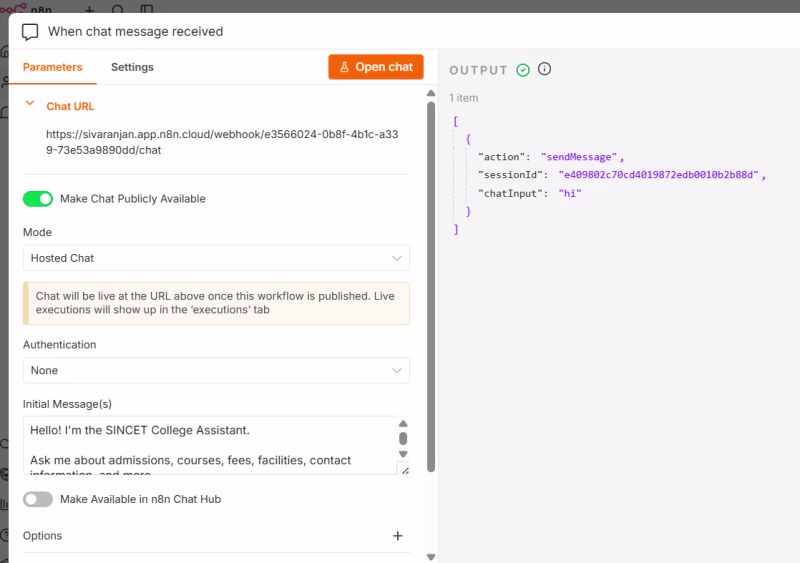
Task: Click the "hi" chatInput value
Action: [x=570, y=193]
